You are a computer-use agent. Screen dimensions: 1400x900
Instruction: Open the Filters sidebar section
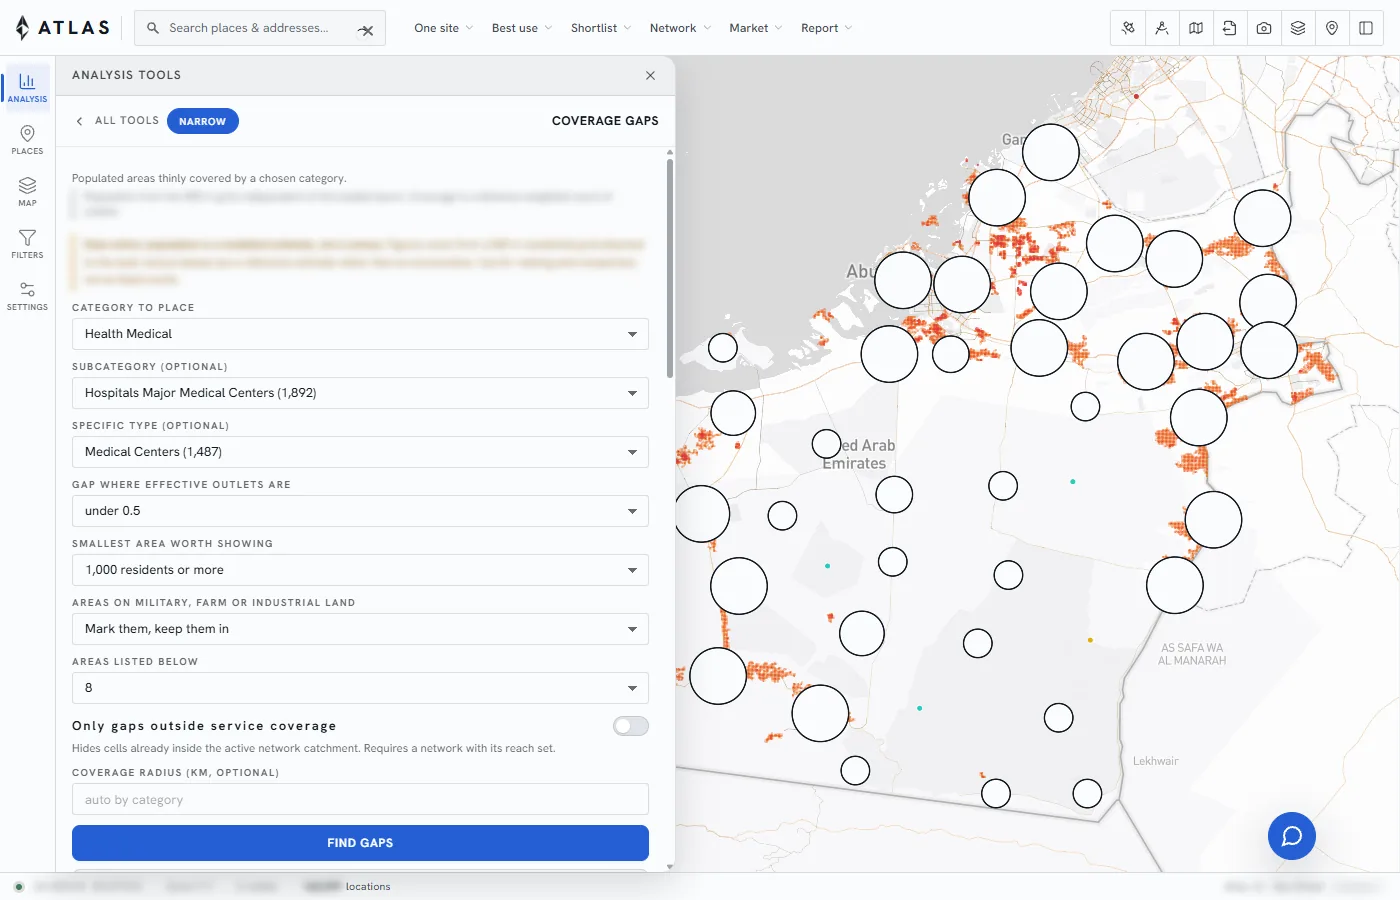click(x=27, y=243)
